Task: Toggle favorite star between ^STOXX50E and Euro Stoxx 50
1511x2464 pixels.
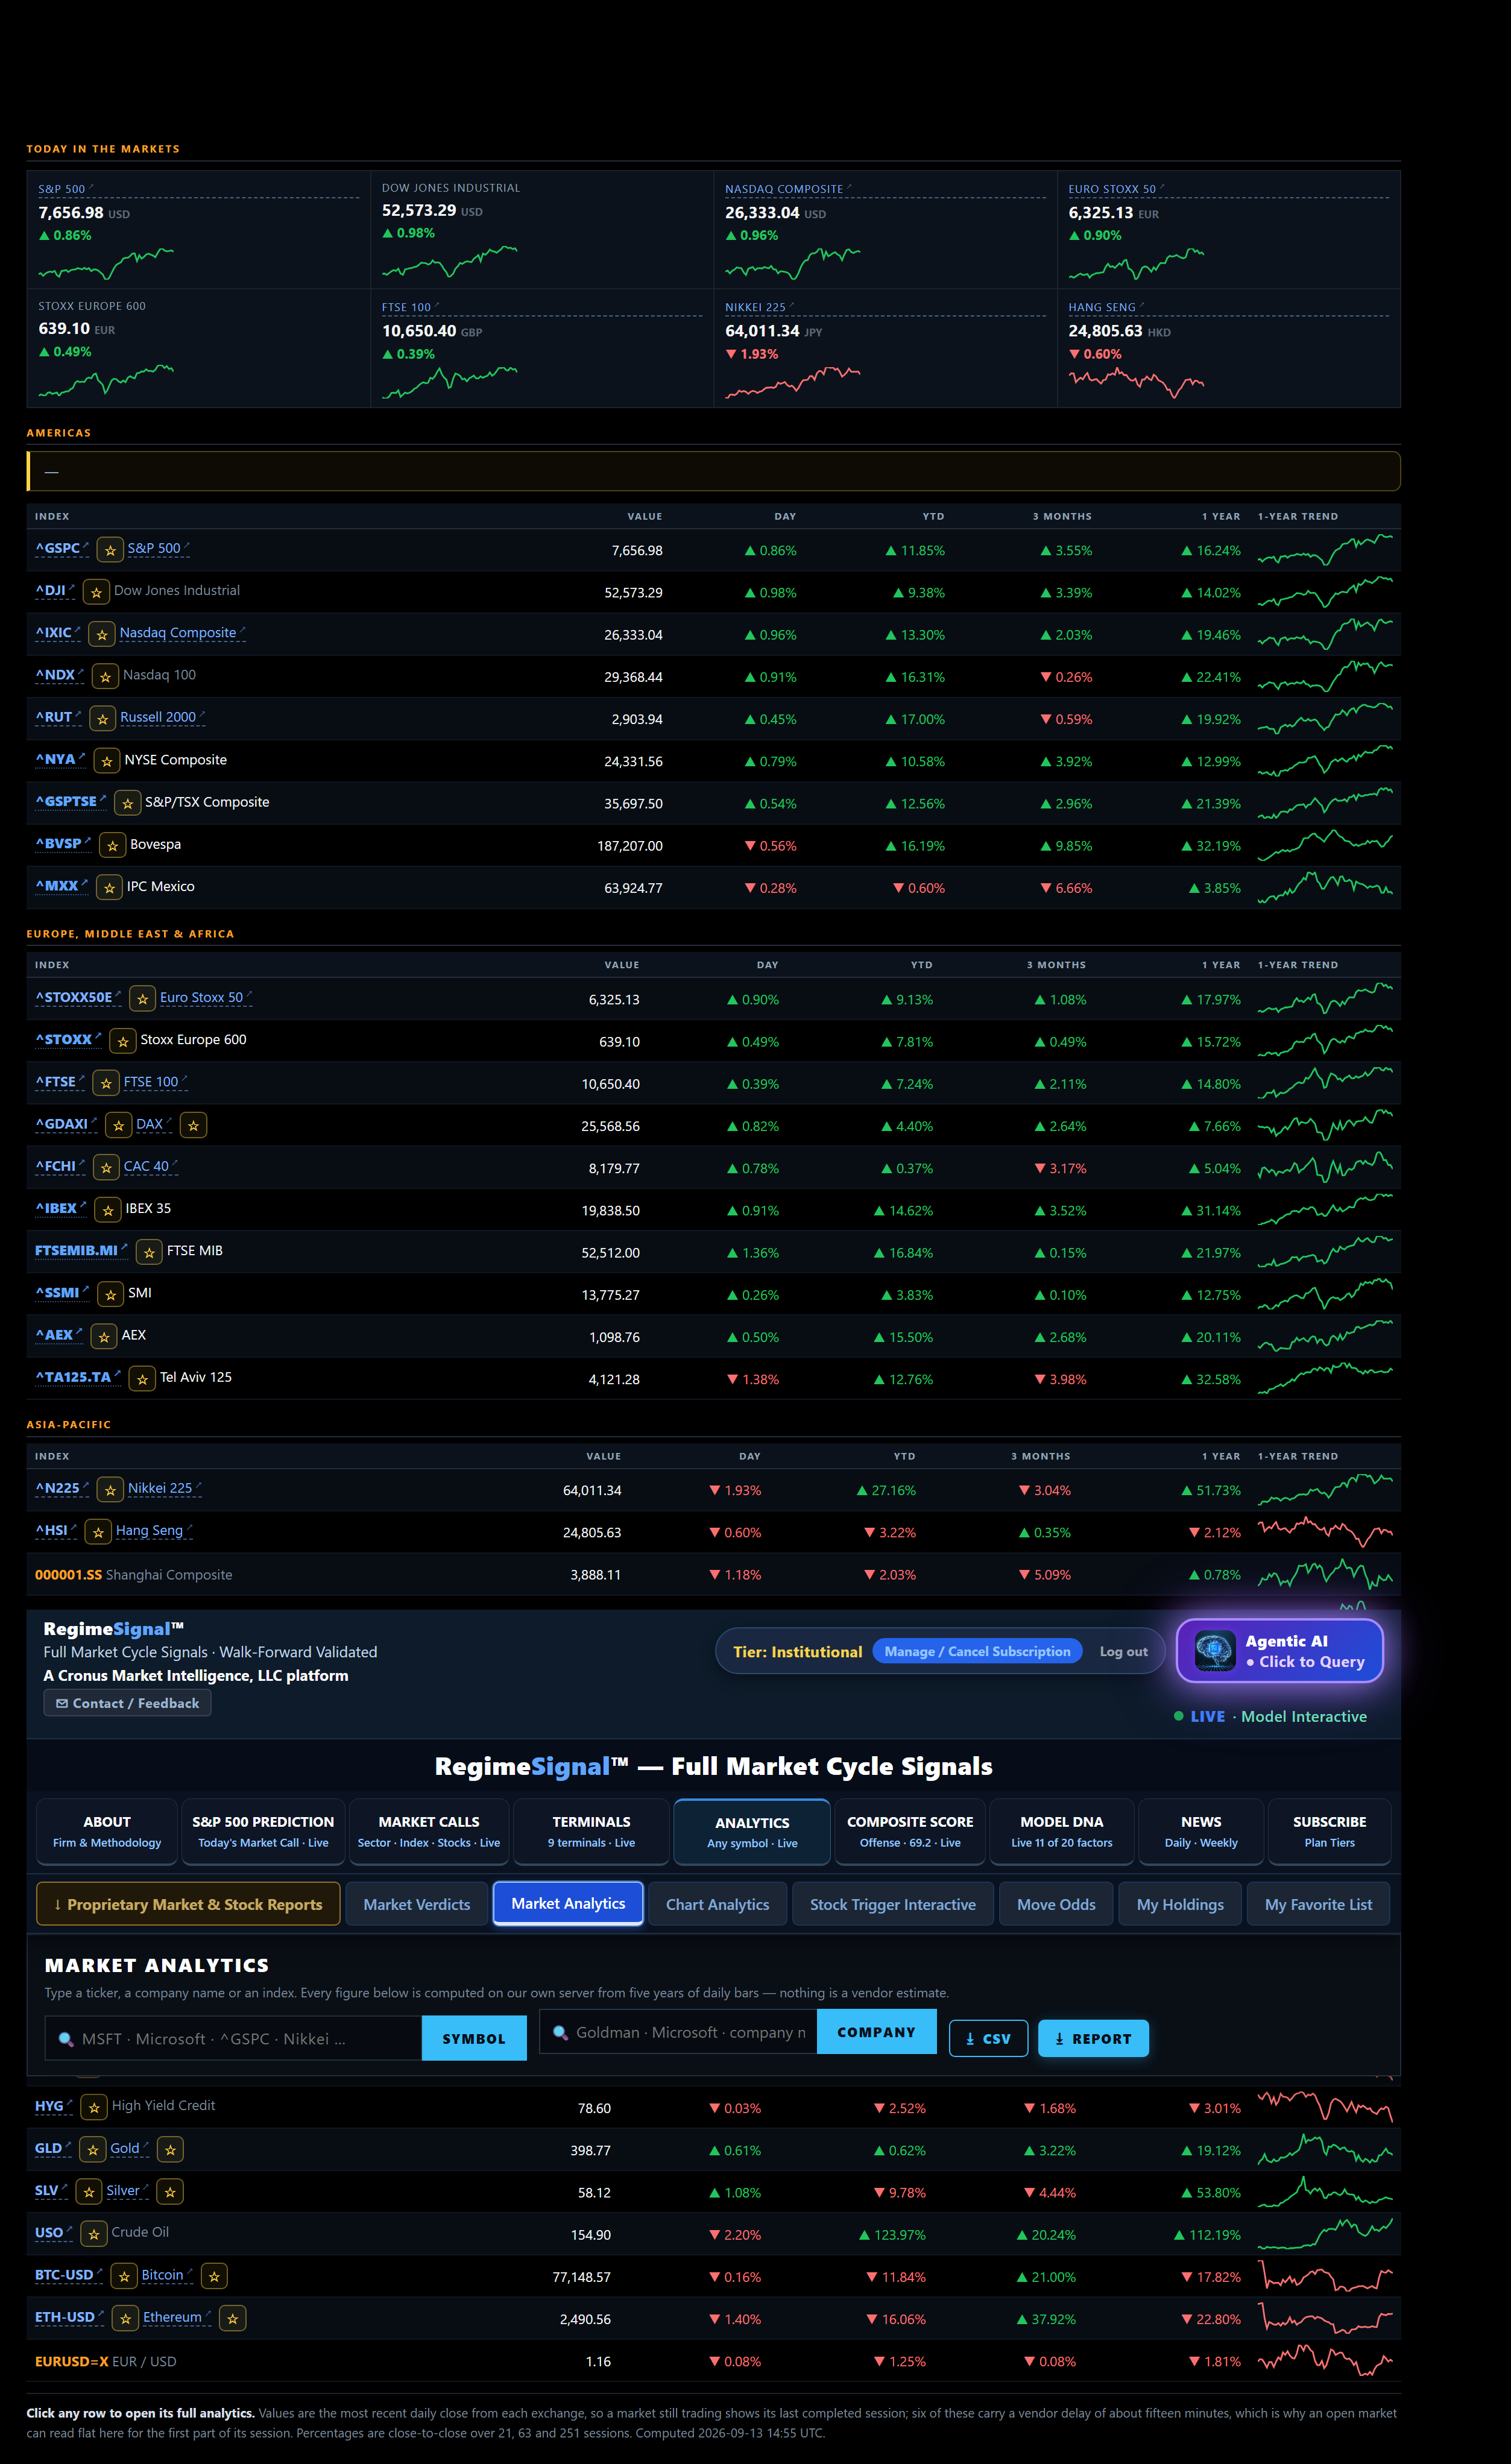Action: (x=143, y=999)
